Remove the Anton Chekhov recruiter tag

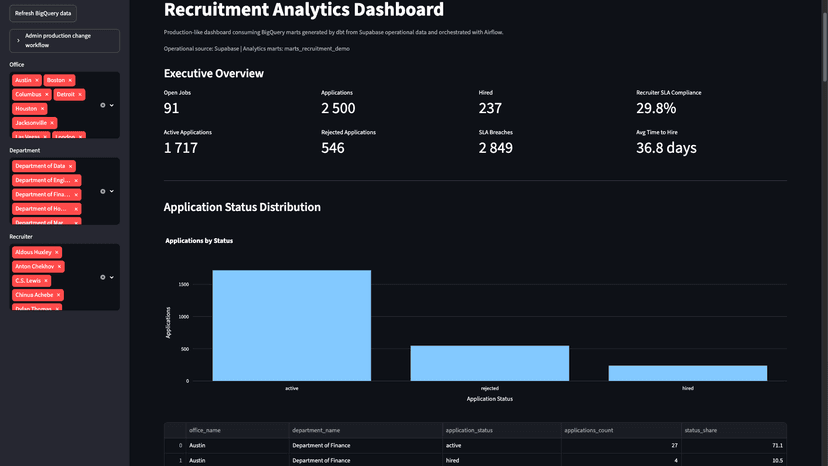tap(59, 267)
